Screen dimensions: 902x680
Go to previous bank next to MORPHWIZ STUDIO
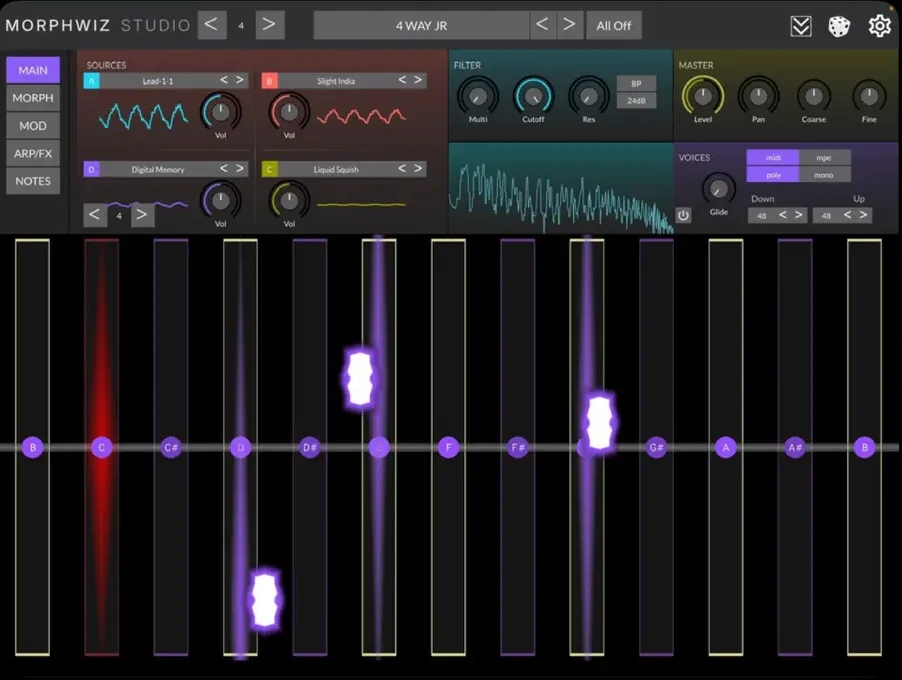[212, 25]
